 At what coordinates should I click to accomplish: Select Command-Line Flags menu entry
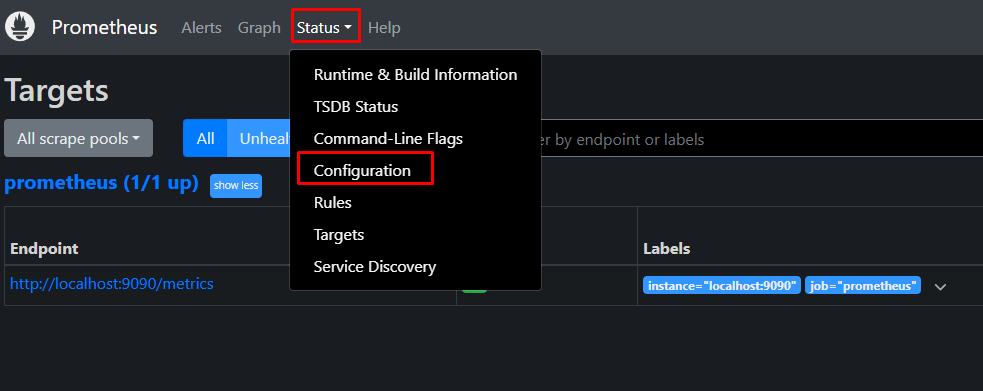(415, 138)
